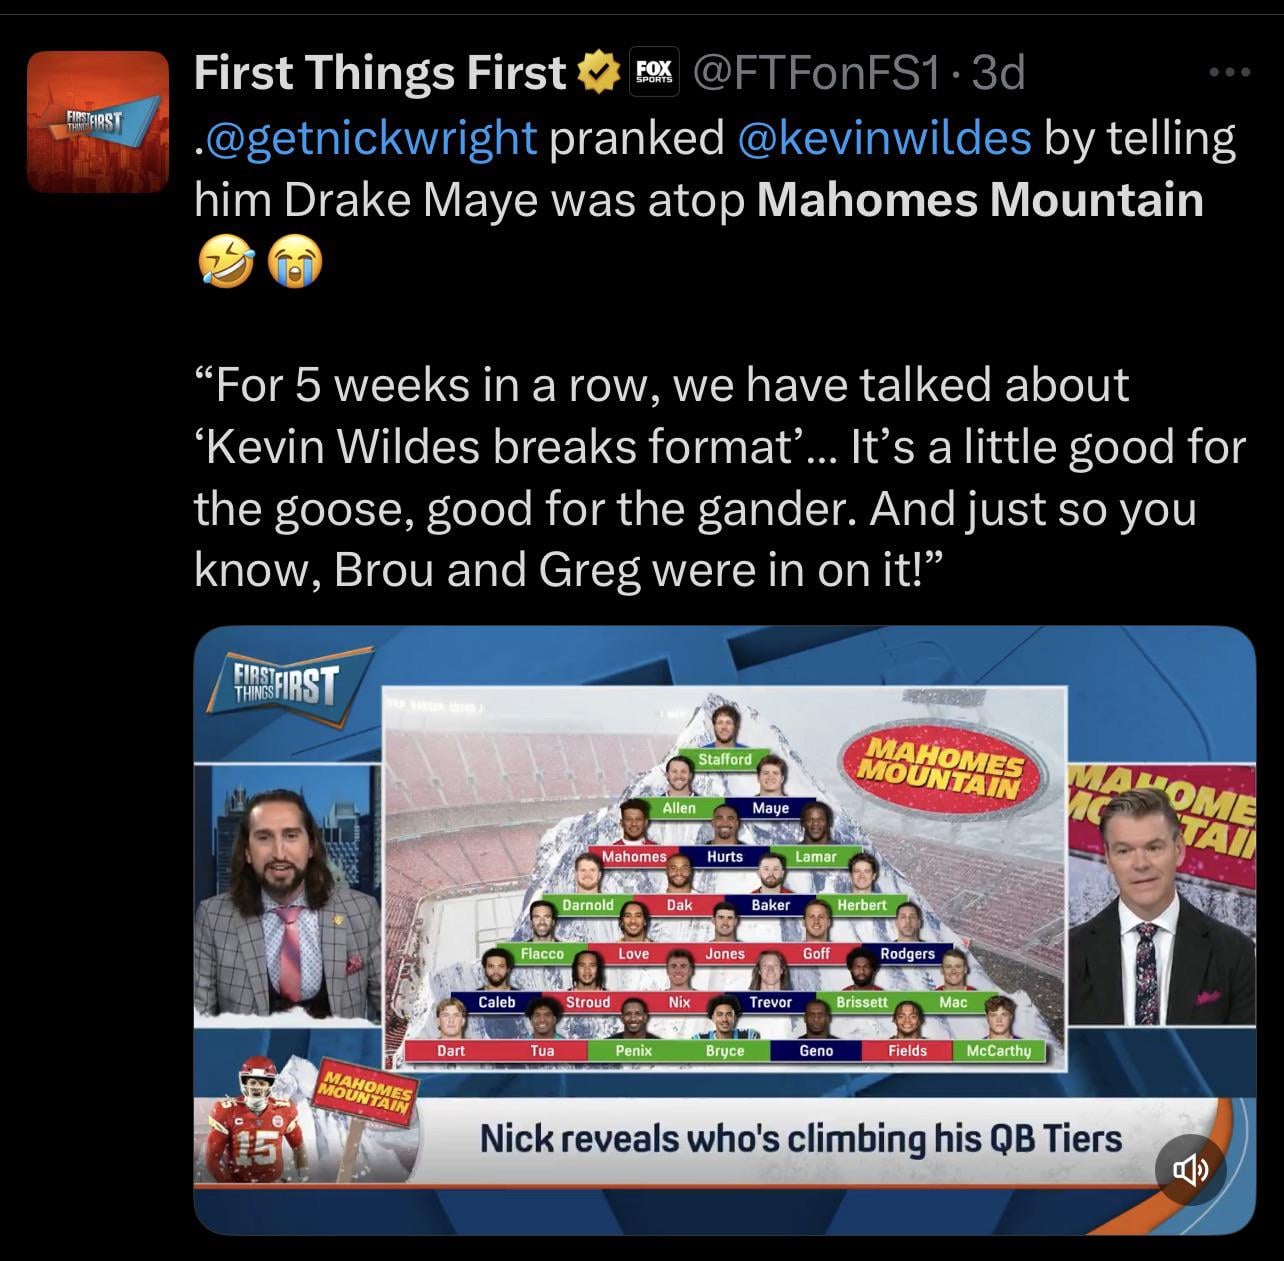1284x1261 pixels.
Task: Open First Things First profile avatar
Action: [97, 121]
